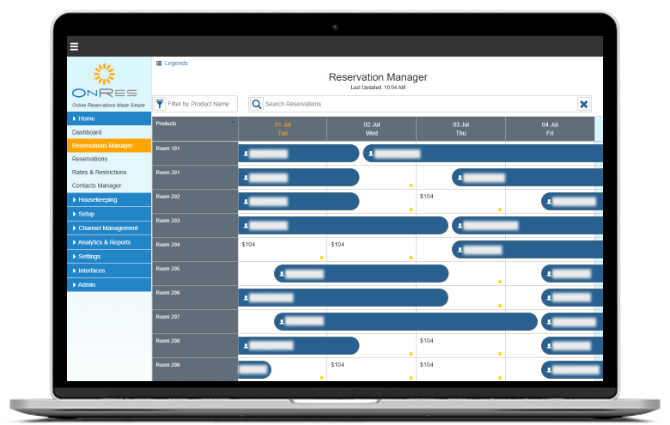This screenshot has height=425, width=670.
Task: Expand the Analytics & Reports section
Action: pos(108,242)
